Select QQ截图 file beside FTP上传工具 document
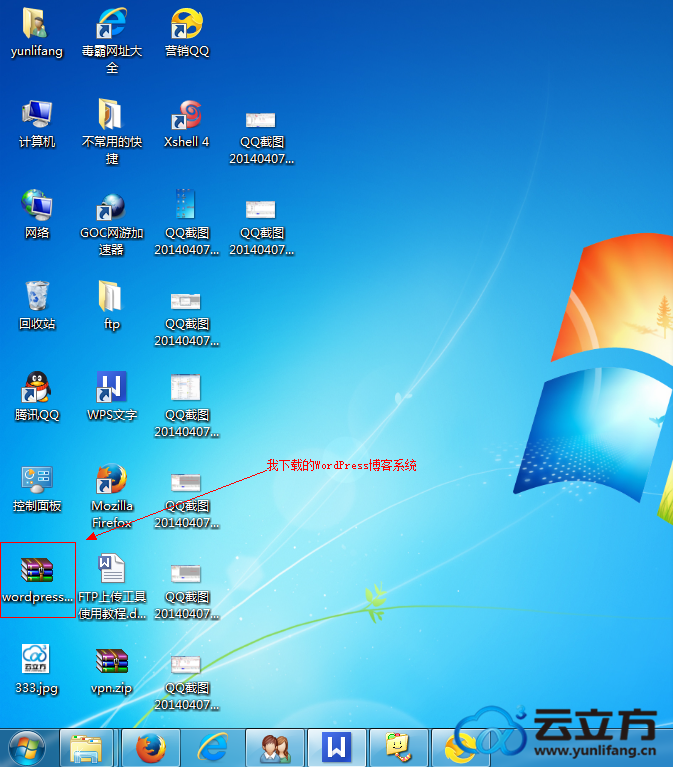673x767 pixels. coord(187,592)
